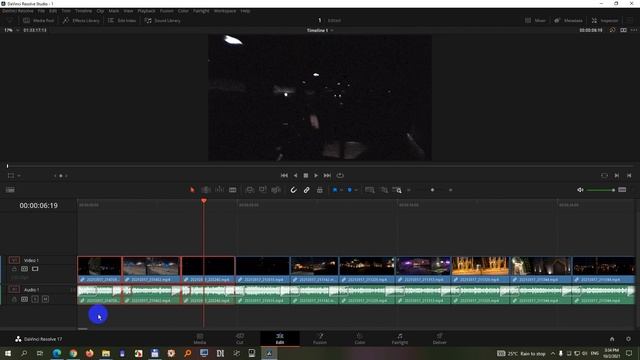The width and height of the screenshot is (640, 360).
Task: Click the blue Marker icon
Action: click(350, 190)
